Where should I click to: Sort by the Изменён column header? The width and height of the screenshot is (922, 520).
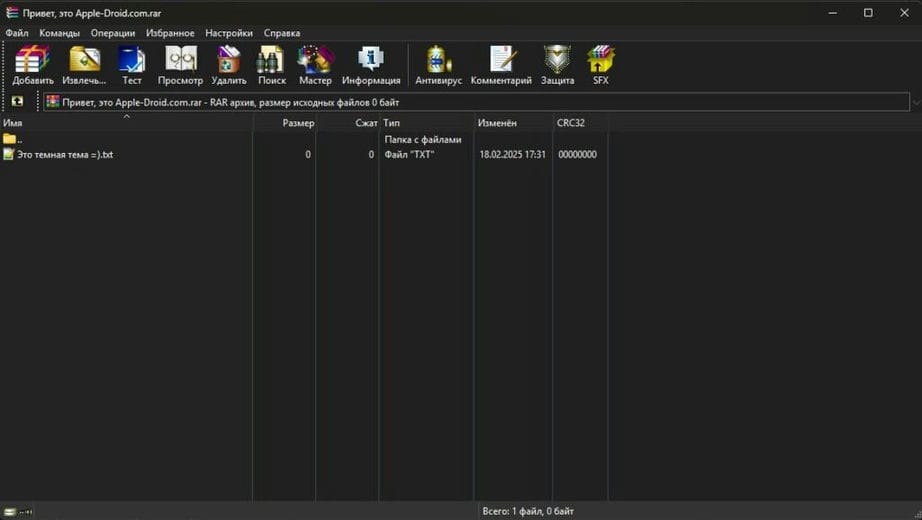[x=513, y=123]
